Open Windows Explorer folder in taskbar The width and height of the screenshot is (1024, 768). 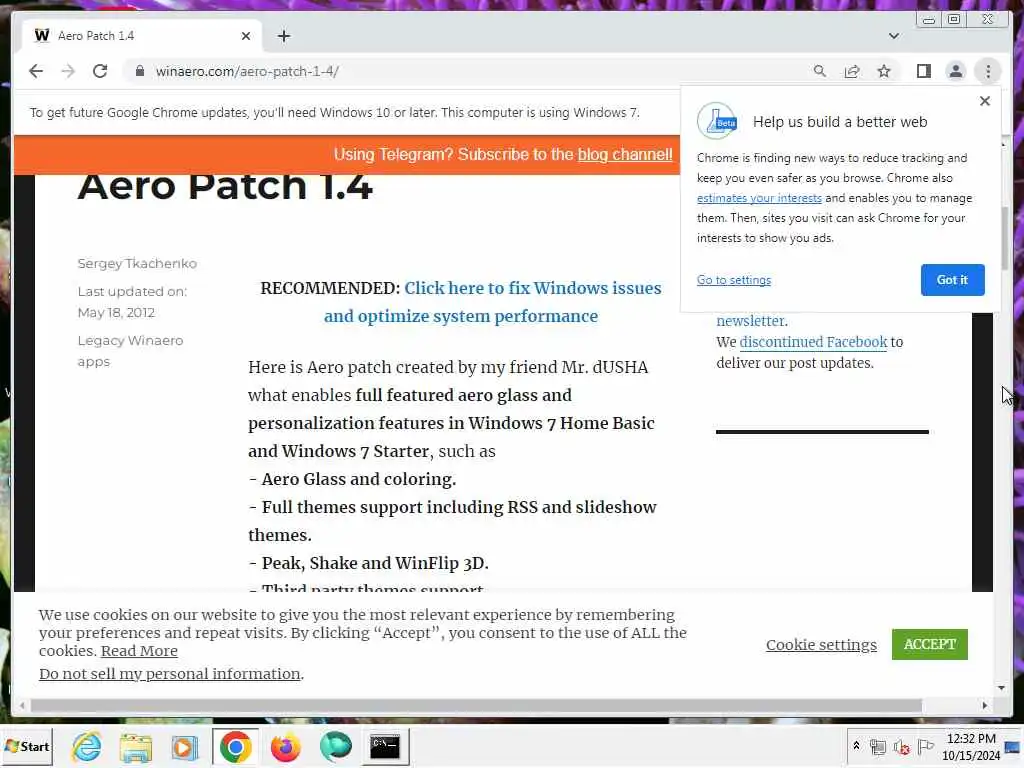point(136,746)
